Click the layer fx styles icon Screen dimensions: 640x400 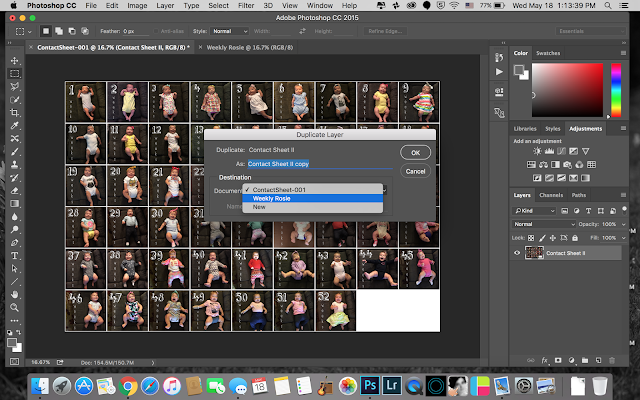pyautogui.click(x=544, y=360)
